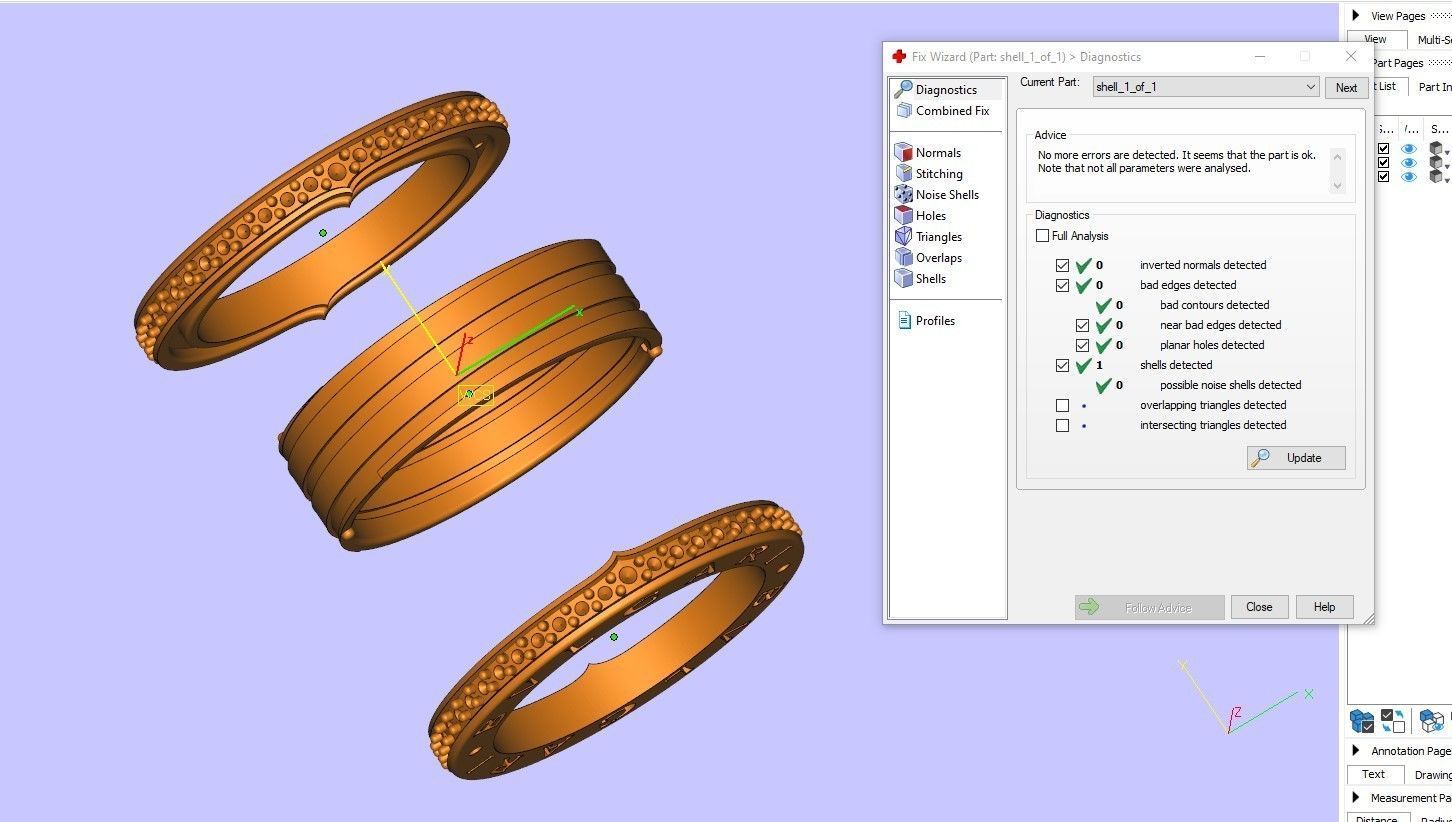The width and height of the screenshot is (1452, 822).
Task: Enable intersecting triangles detection
Action: [1062, 425]
